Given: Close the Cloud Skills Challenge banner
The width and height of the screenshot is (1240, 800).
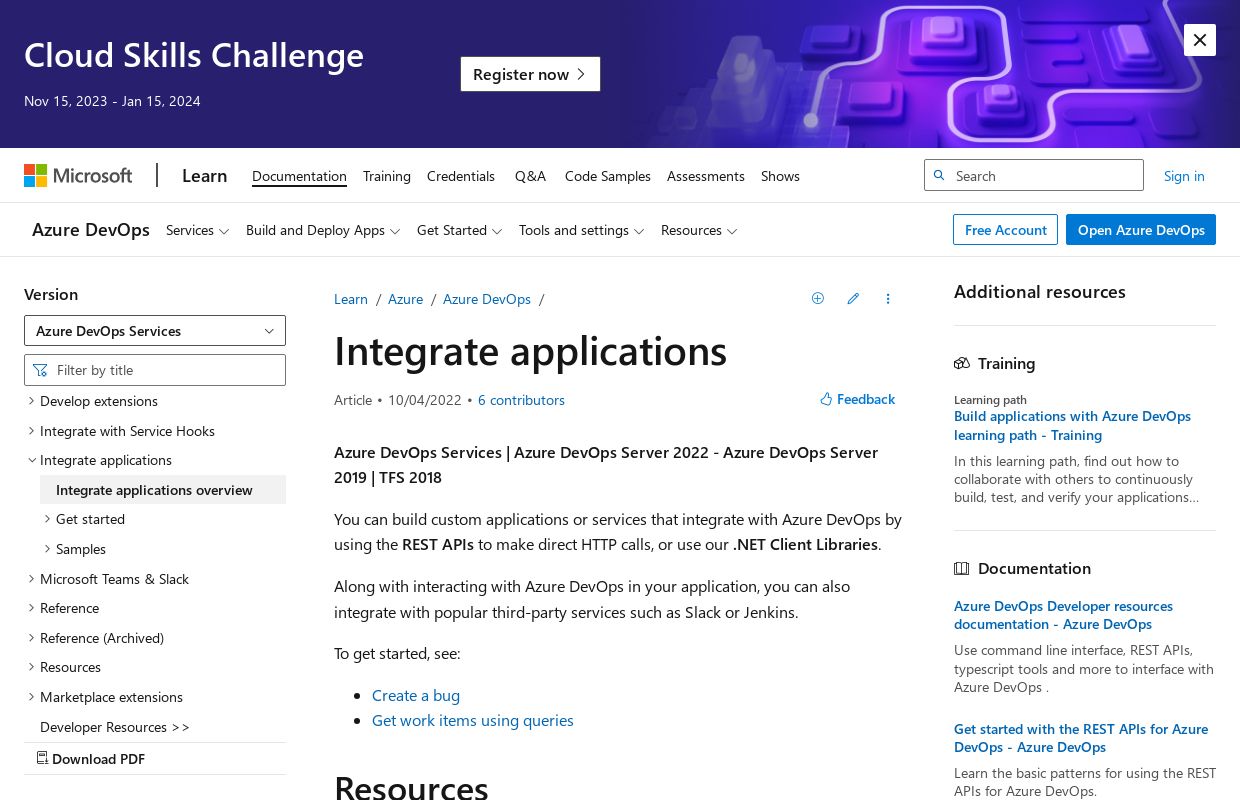Looking at the screenshot, I should click(x=1199, y=40).
